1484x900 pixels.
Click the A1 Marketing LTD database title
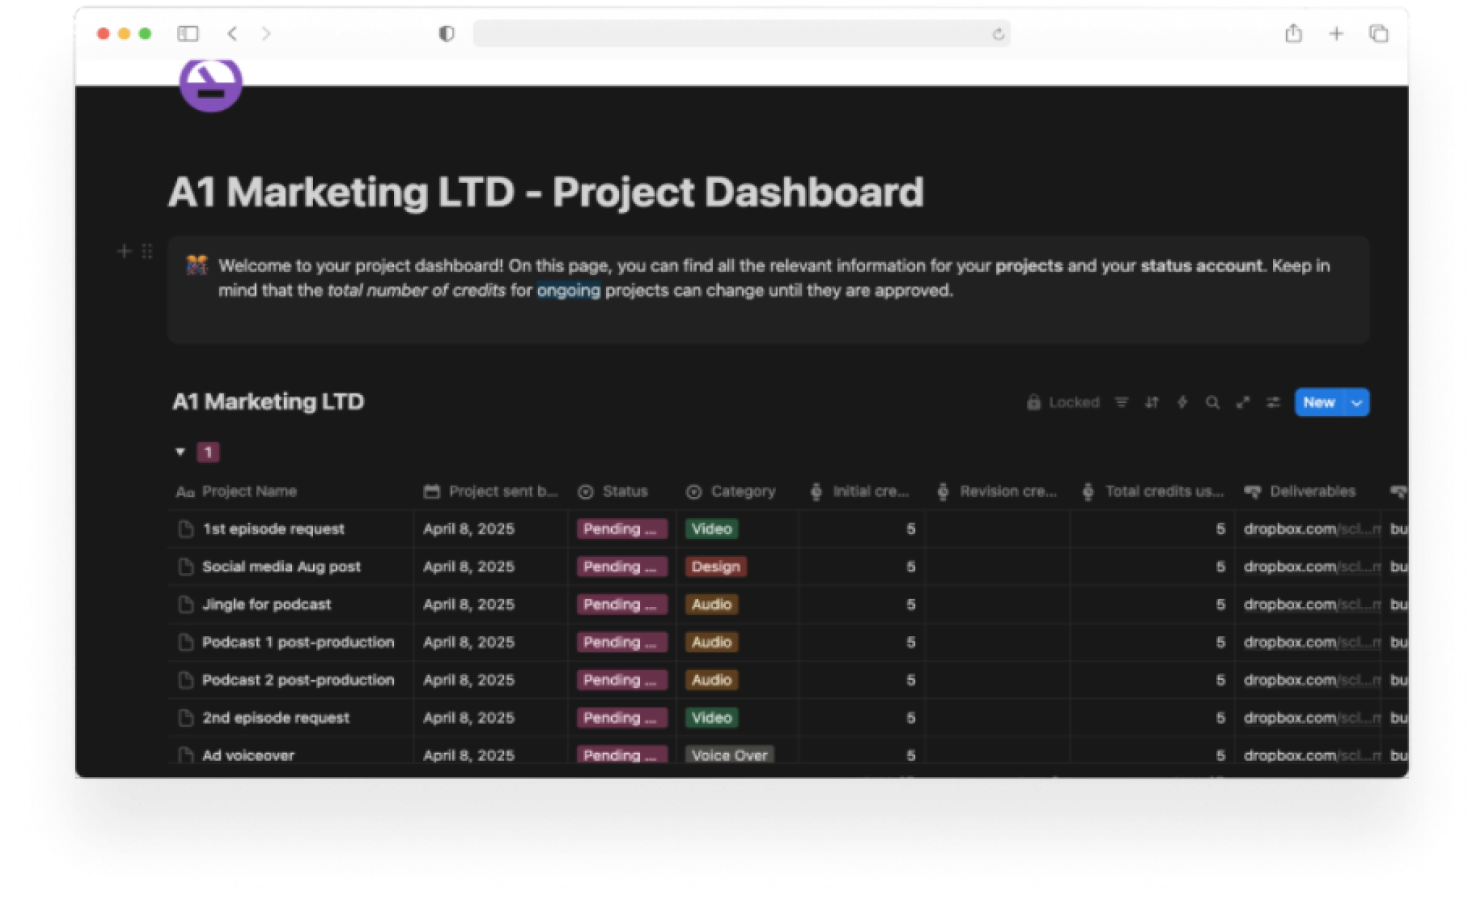click(x=268, y=401)
